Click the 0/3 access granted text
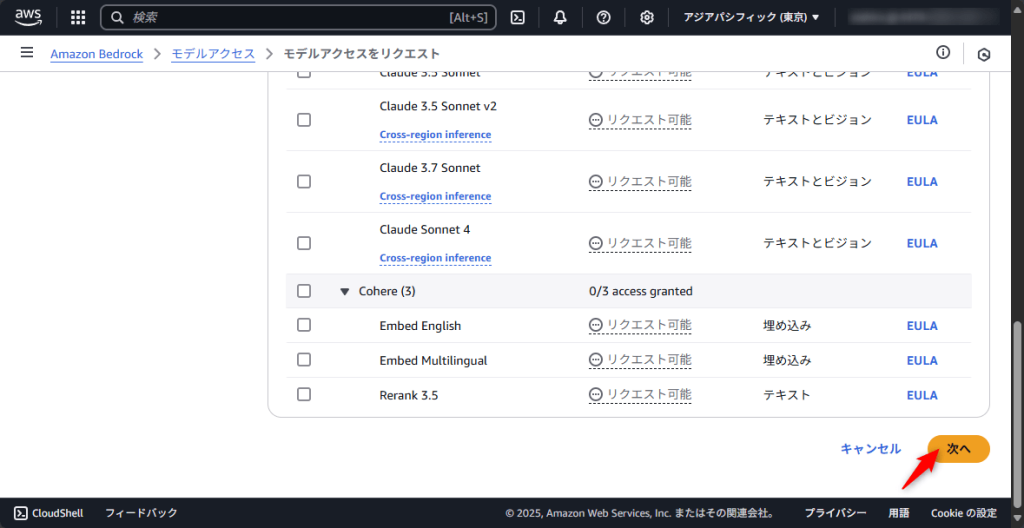Screen dimensions: 1024x528 tap(641, 291)
